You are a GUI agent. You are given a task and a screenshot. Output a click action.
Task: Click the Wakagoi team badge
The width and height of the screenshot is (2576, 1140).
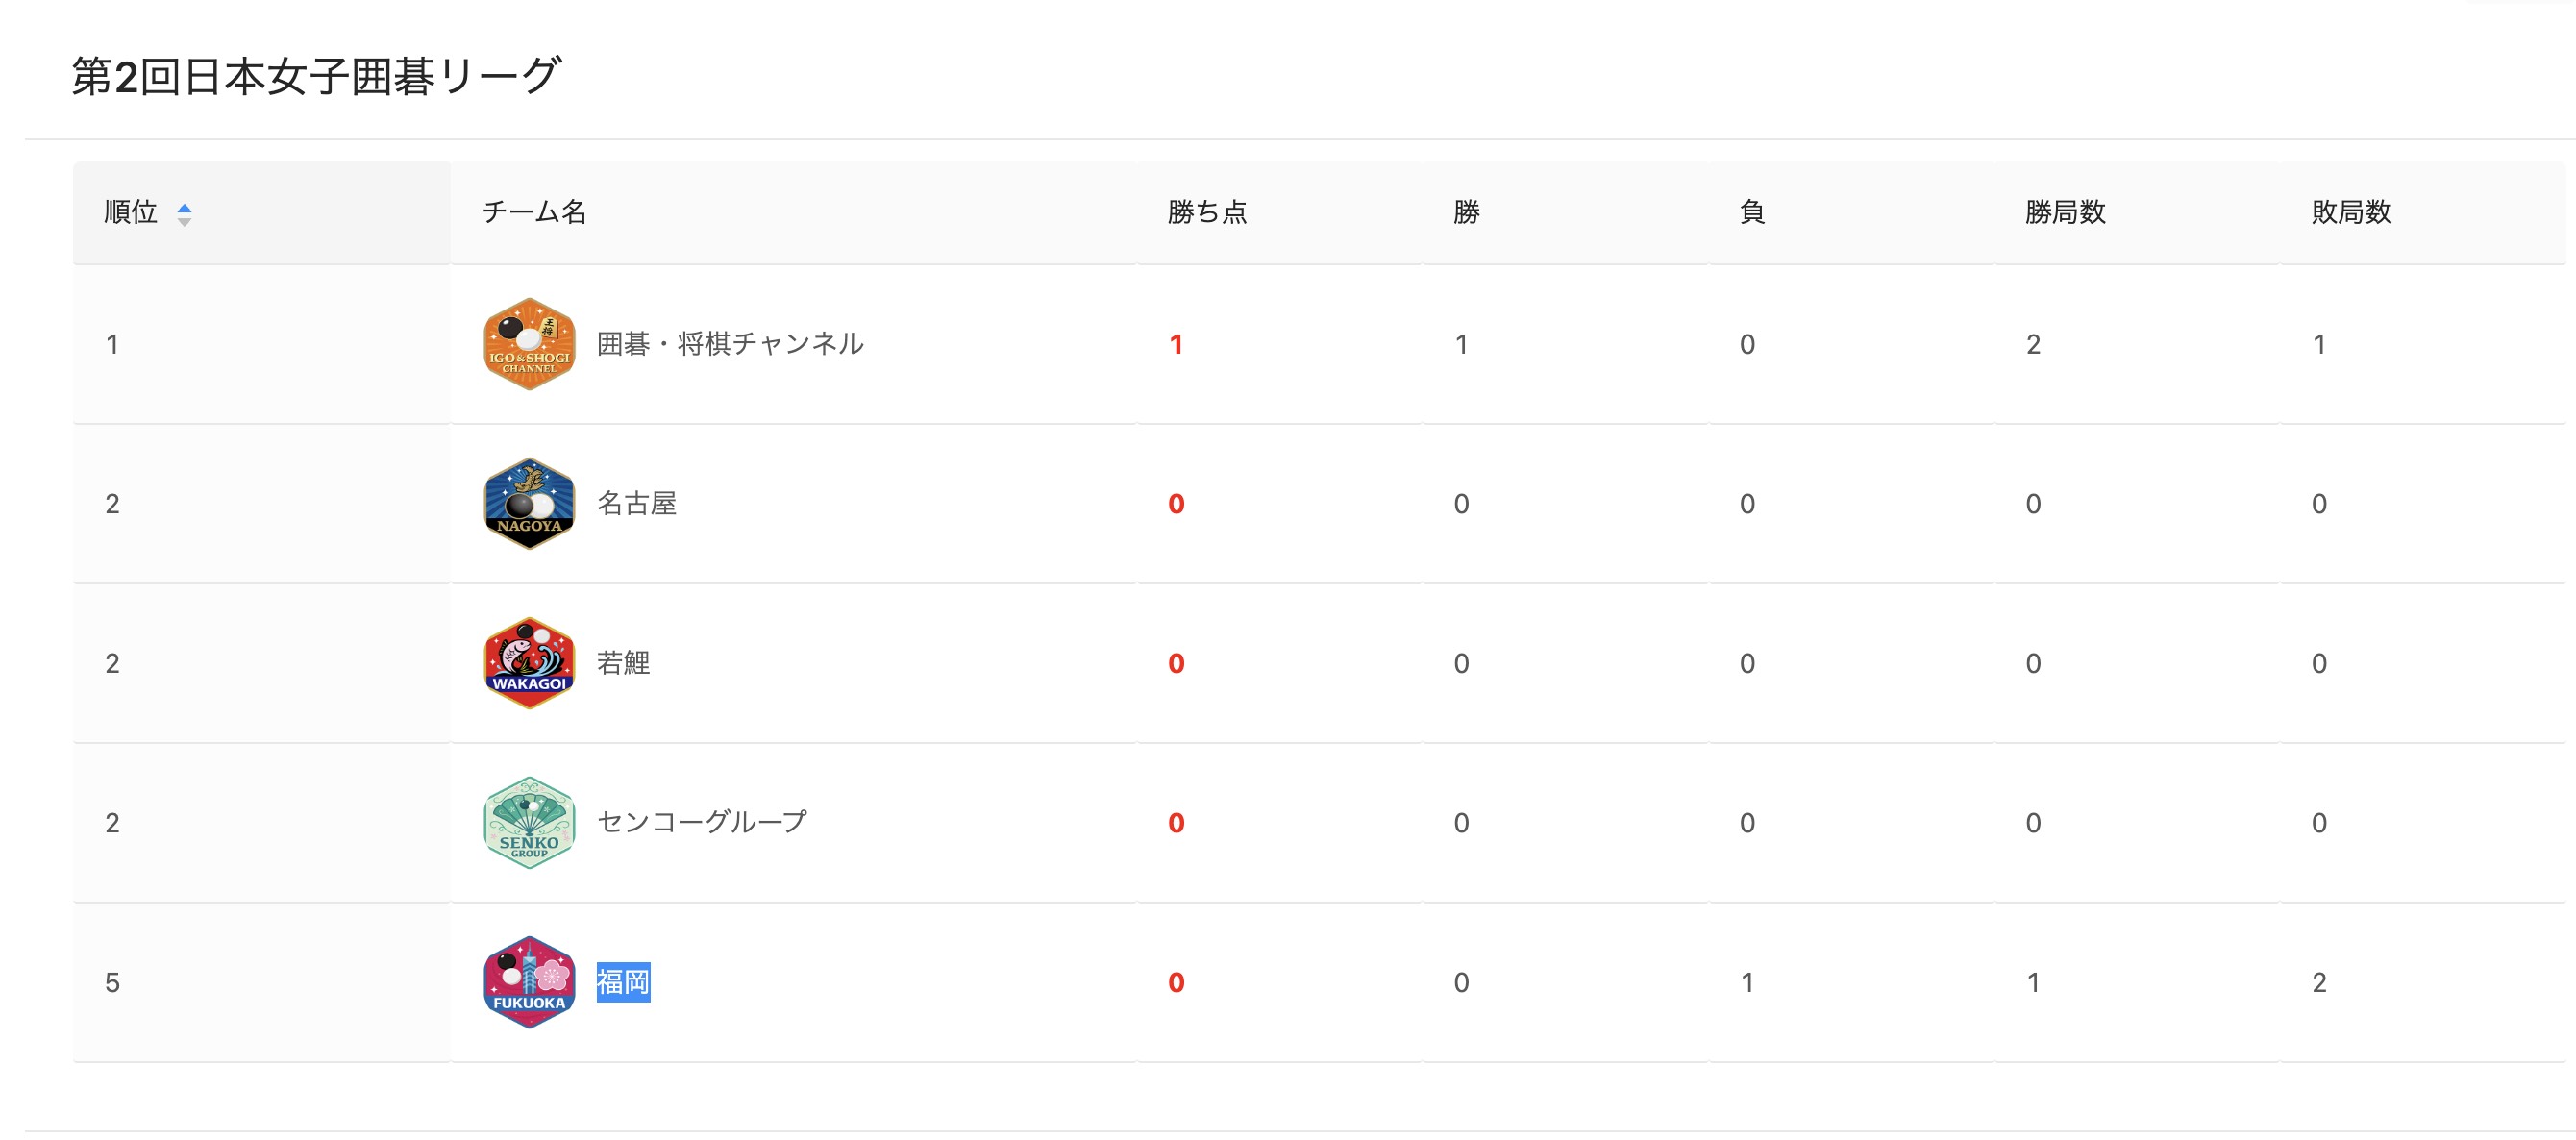click(x=529, y=663)
